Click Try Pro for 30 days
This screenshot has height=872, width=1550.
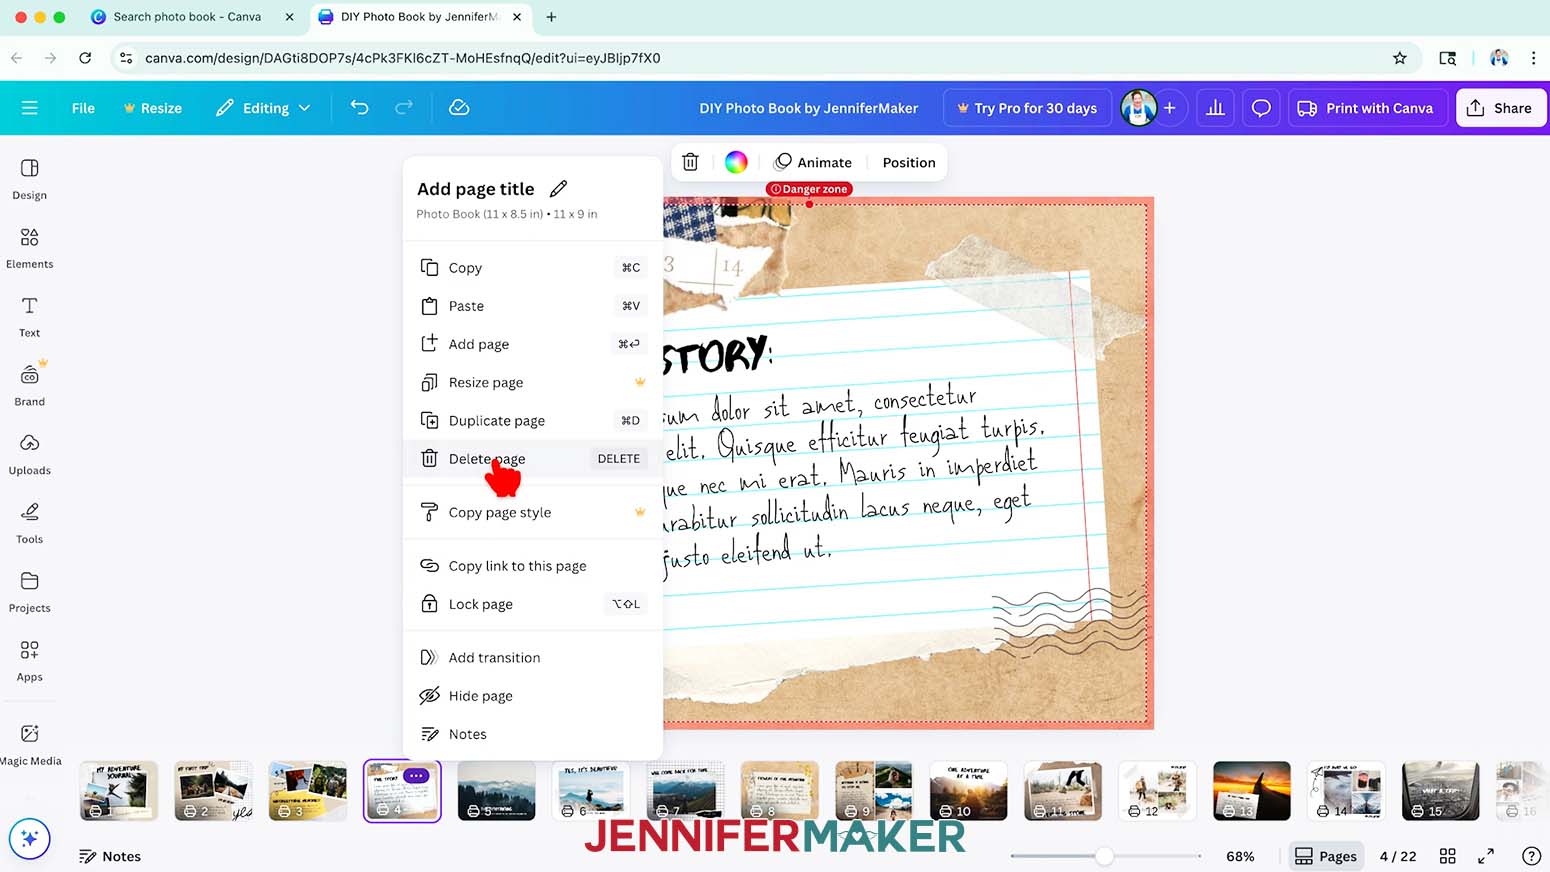pyautogui.click(x=1027, y=108)
